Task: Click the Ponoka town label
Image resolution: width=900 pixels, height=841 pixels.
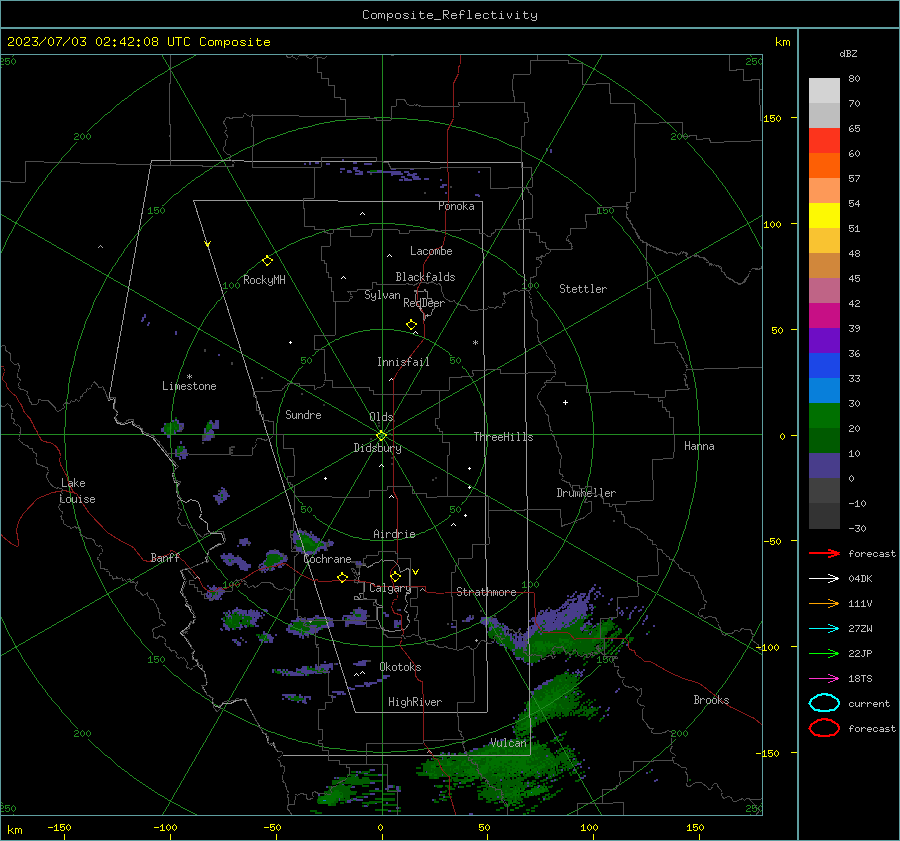Action: pos(456,206)
